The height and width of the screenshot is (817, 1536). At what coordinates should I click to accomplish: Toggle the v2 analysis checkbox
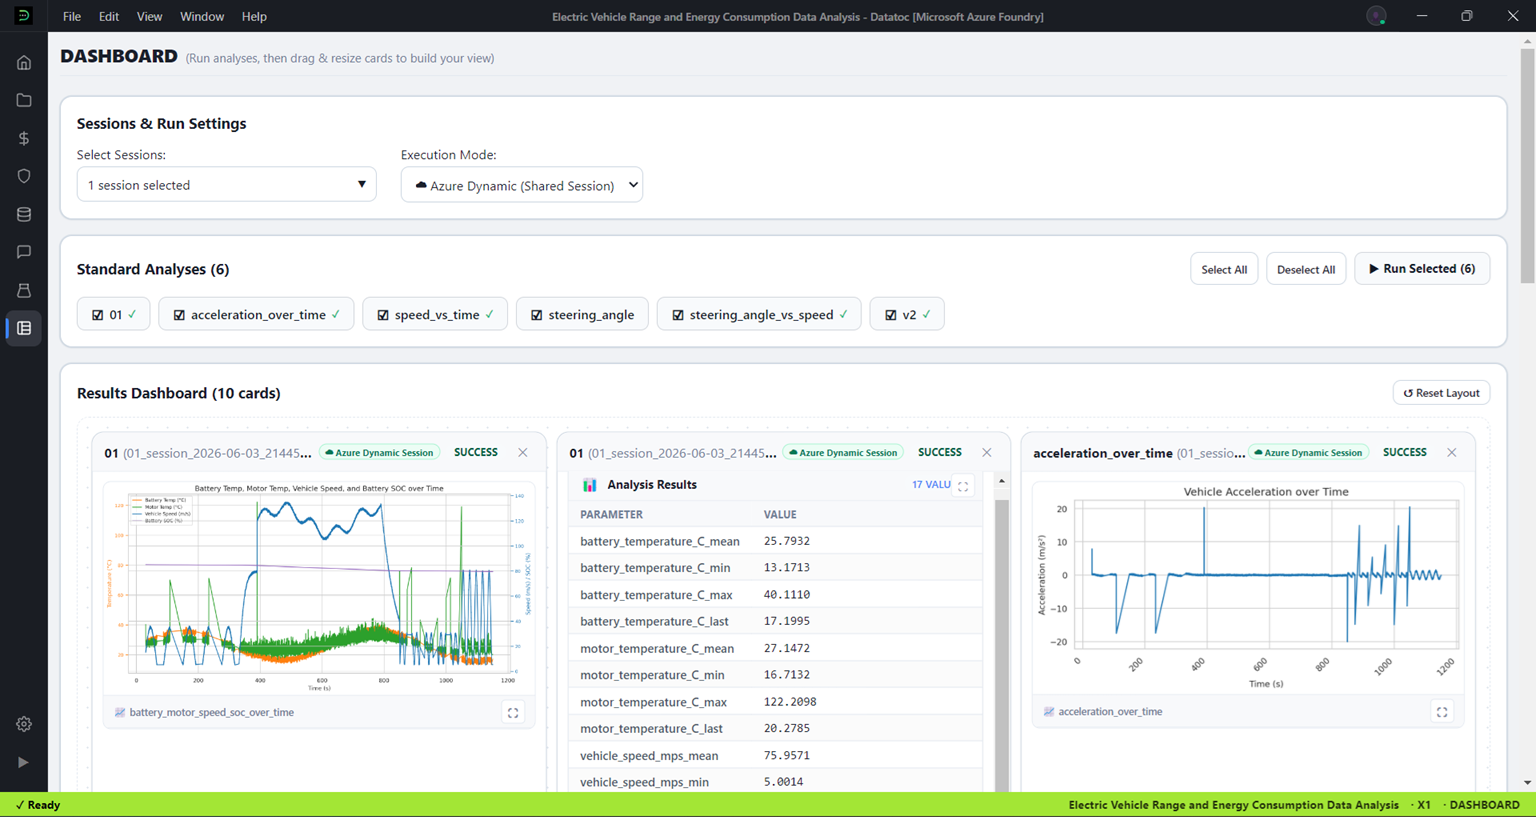[x=891, y=315]
